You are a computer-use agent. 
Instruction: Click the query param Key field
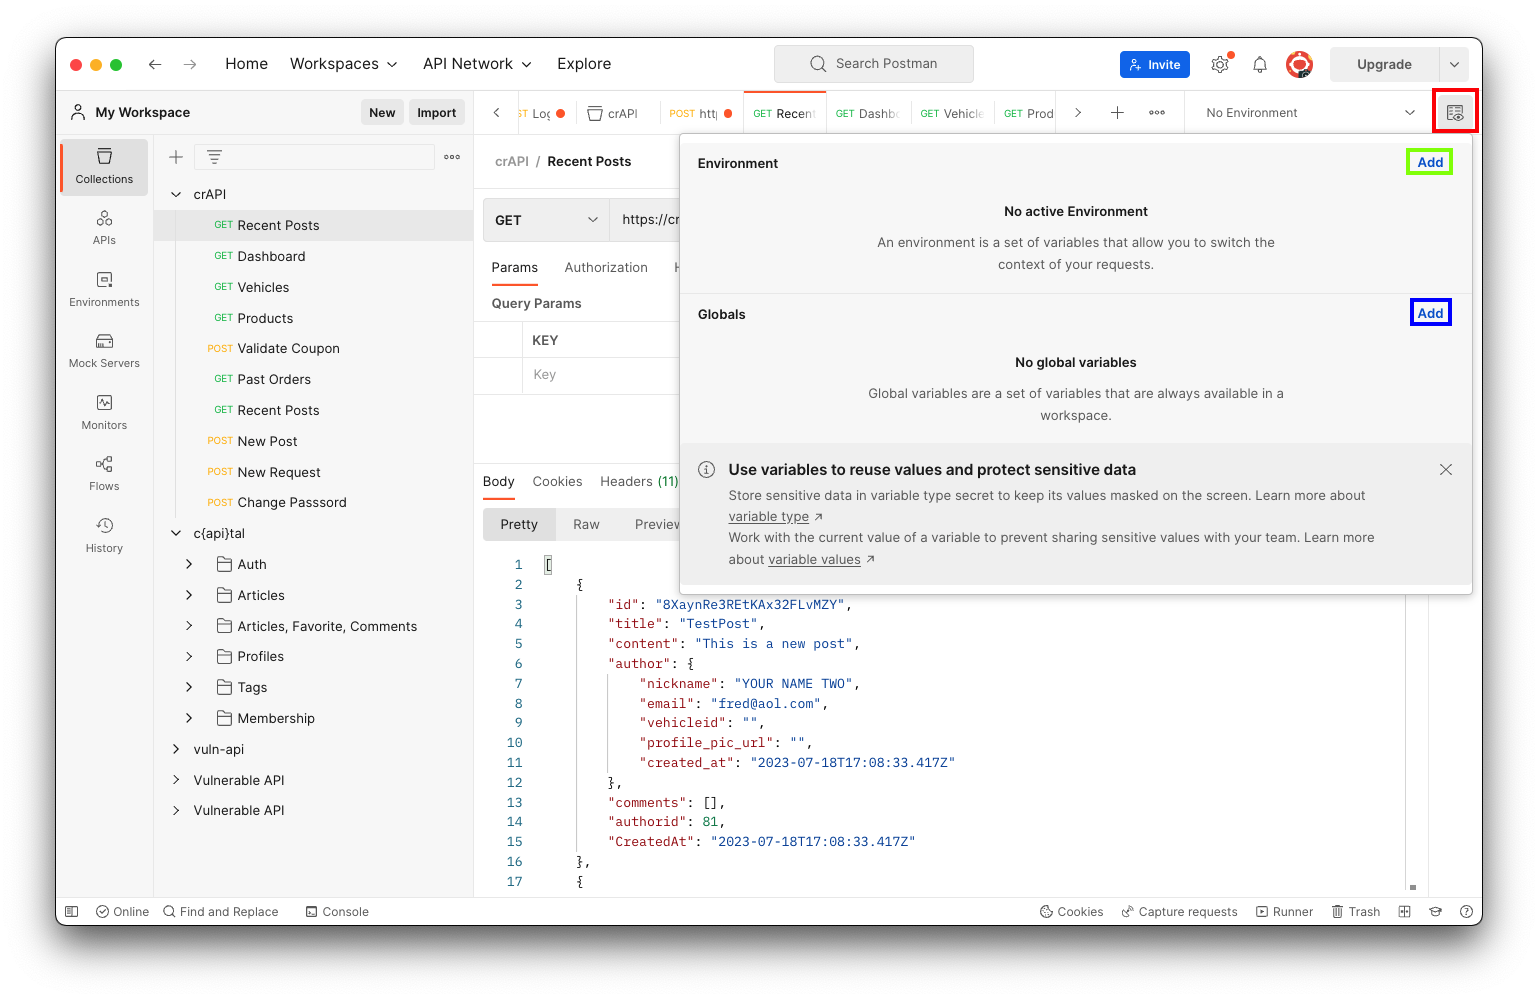click(602, 375)
